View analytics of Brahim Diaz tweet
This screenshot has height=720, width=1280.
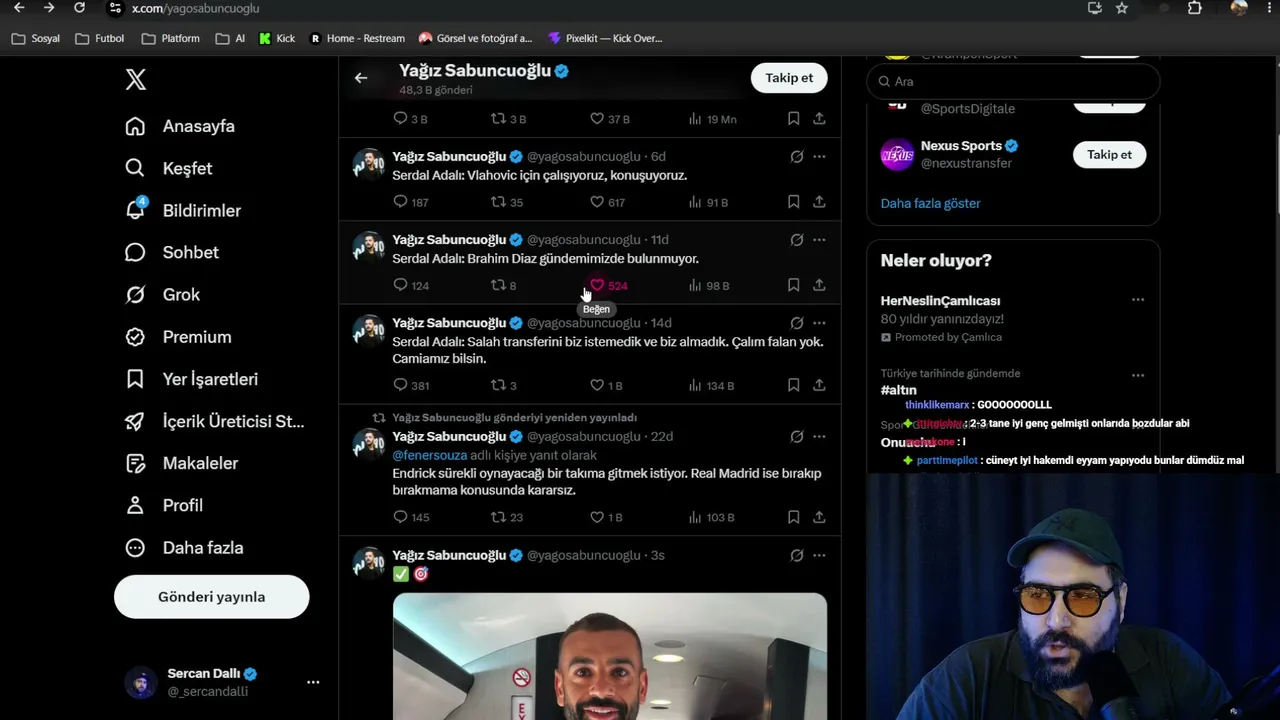(708, 285)
